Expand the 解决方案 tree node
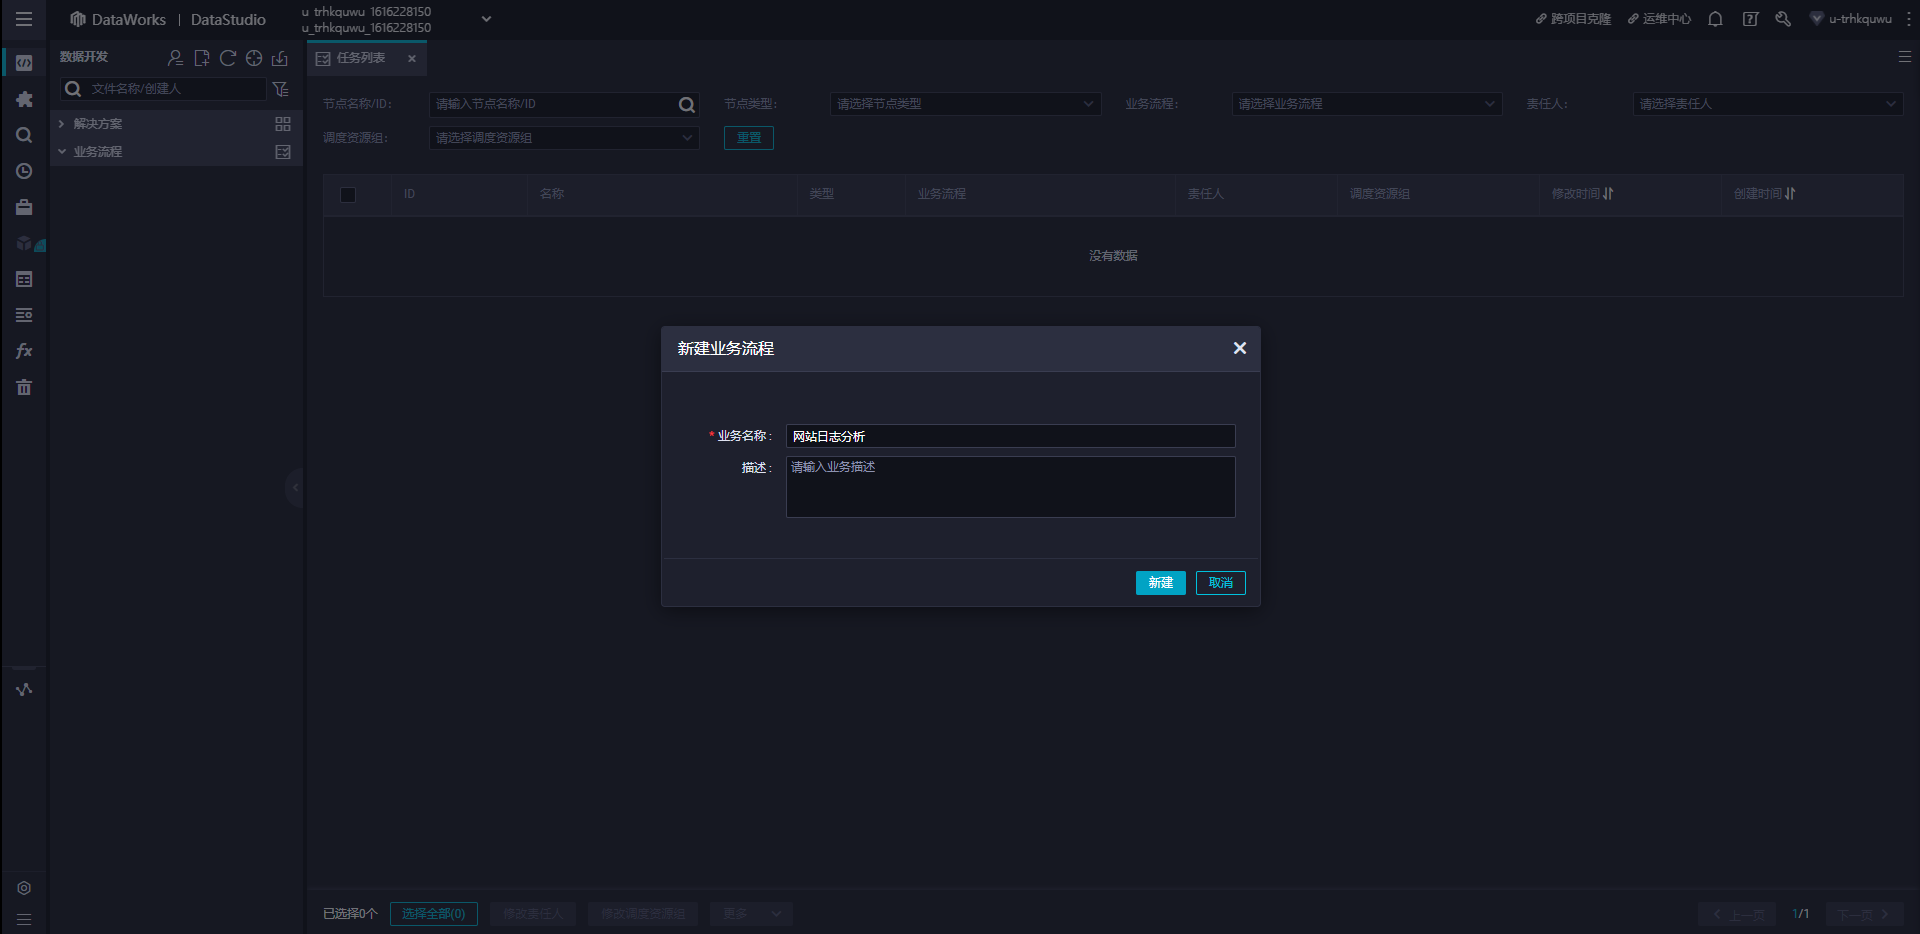This screenshot has width=1920, height=934. pyautogui.click(x=61, y=124)
